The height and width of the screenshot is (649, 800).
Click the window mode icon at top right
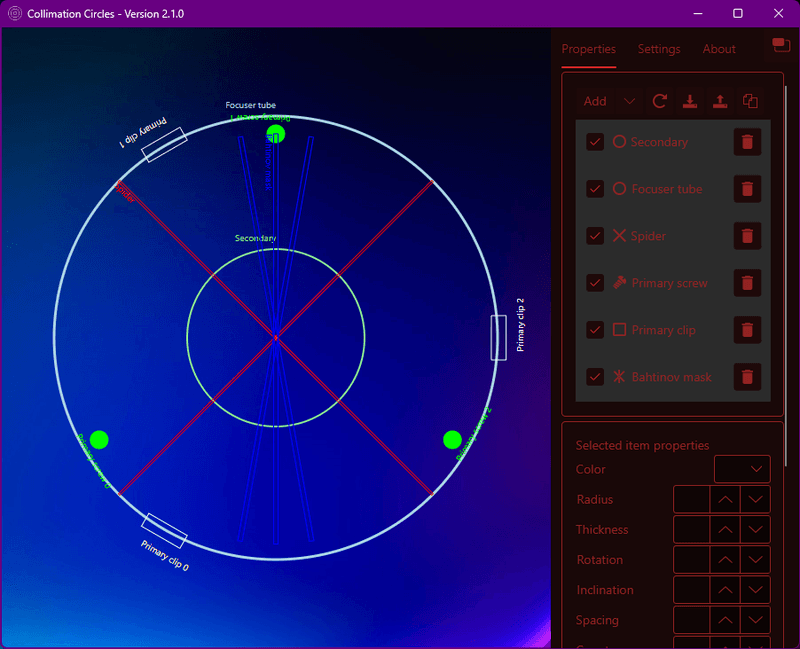tap(781, 45)
